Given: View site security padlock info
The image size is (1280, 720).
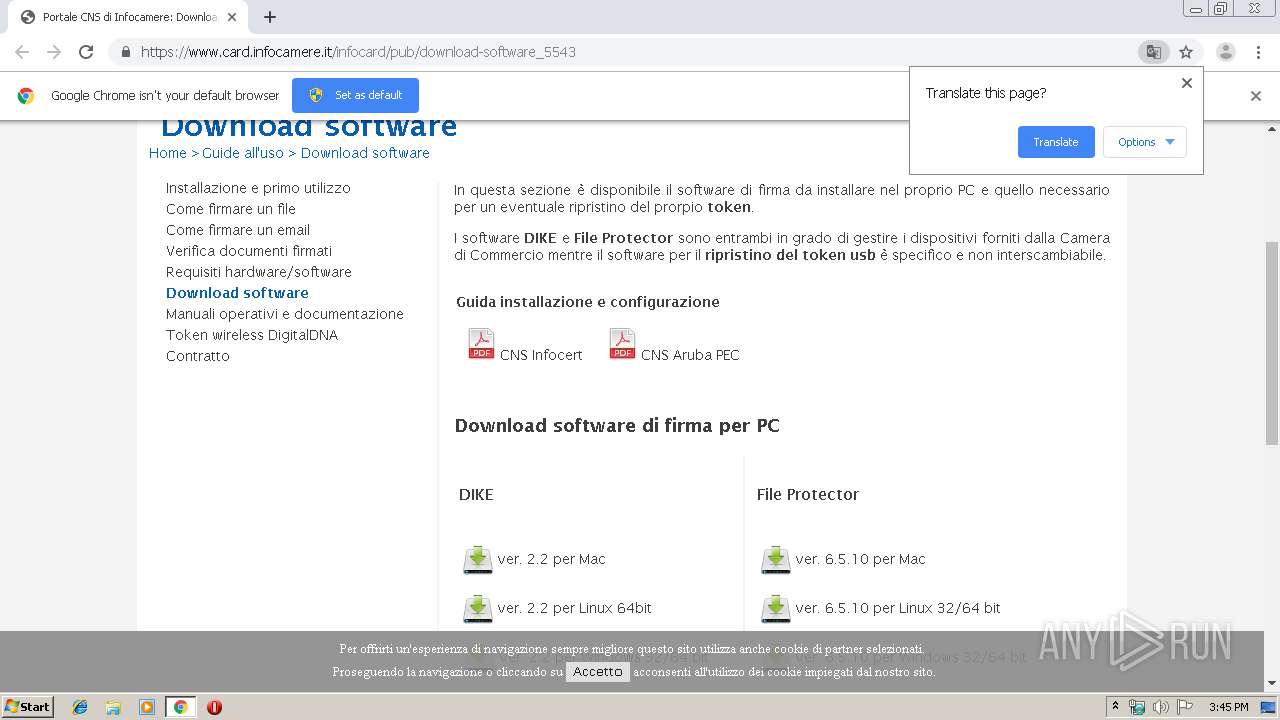Looking at the screenshot, I should (x=125, y=52).
